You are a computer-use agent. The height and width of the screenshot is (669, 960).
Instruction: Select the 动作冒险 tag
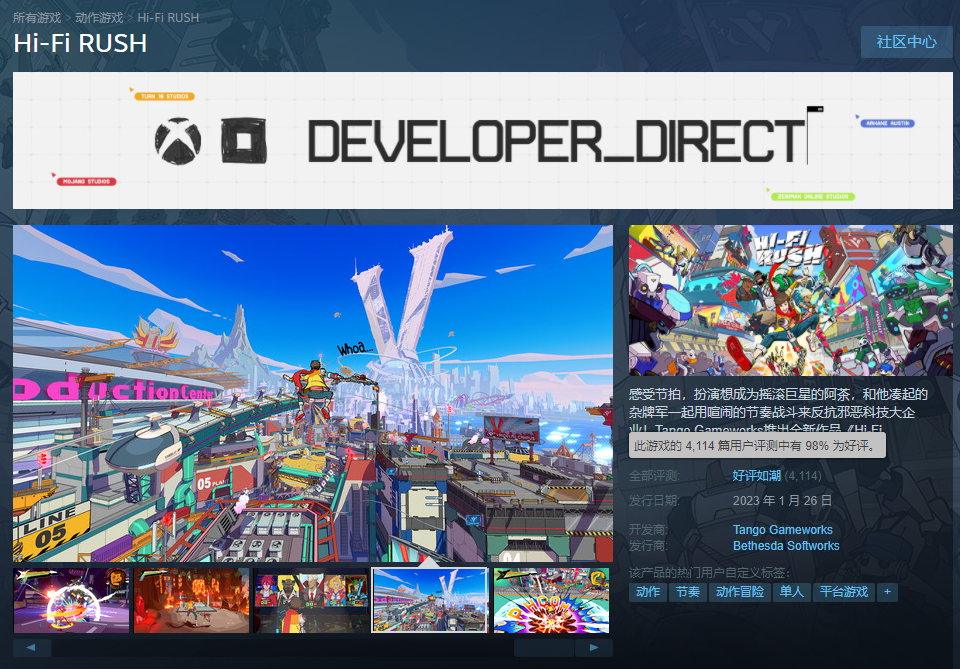click(x=740, y=592)
